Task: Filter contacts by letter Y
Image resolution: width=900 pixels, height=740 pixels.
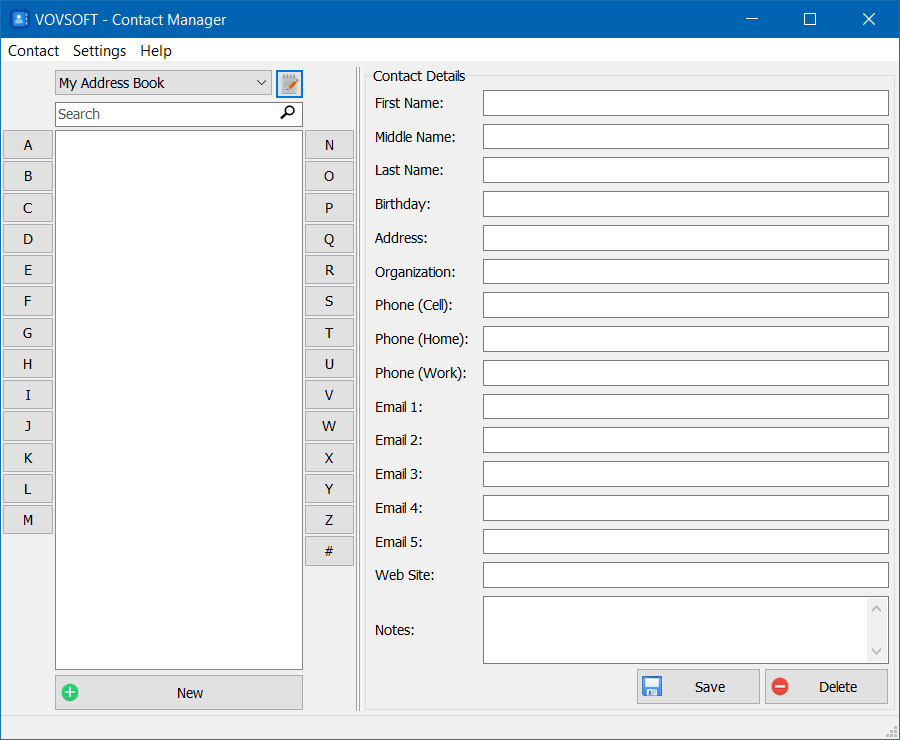Action: pyautogui.click(x=329, y=489)
